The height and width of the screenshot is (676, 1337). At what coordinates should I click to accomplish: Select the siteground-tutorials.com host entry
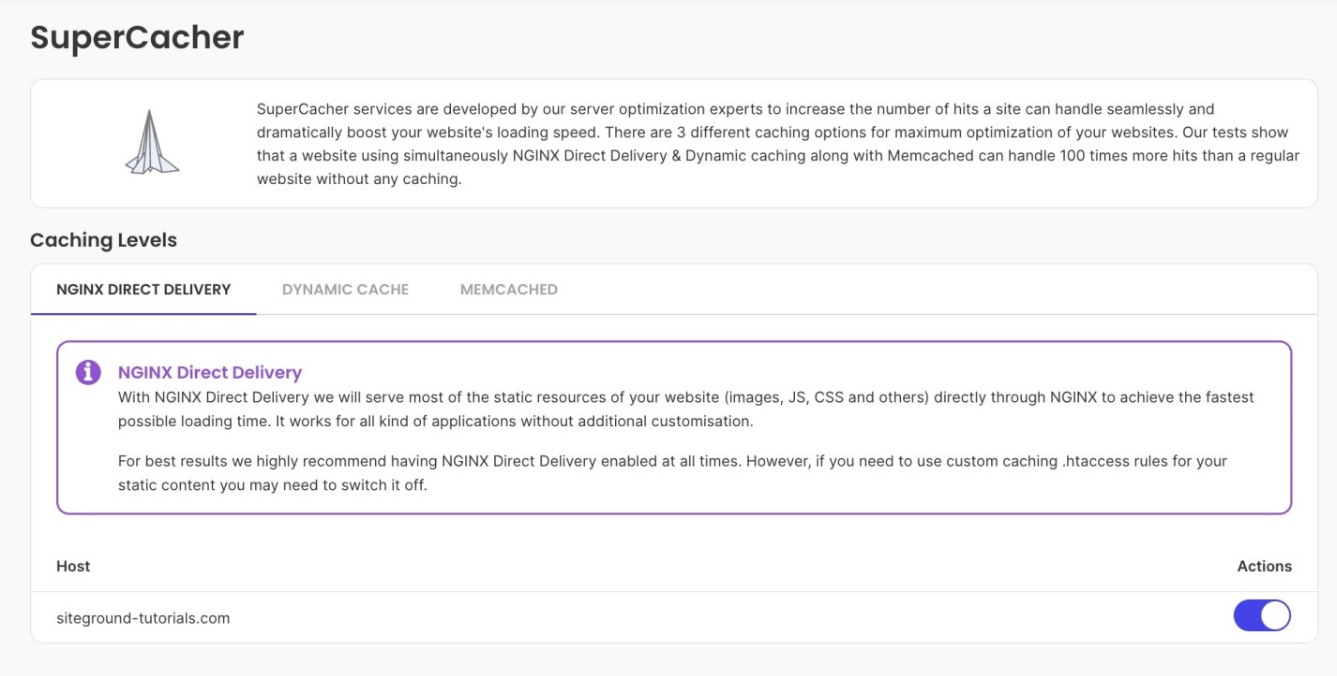click(x=143, y=618)
